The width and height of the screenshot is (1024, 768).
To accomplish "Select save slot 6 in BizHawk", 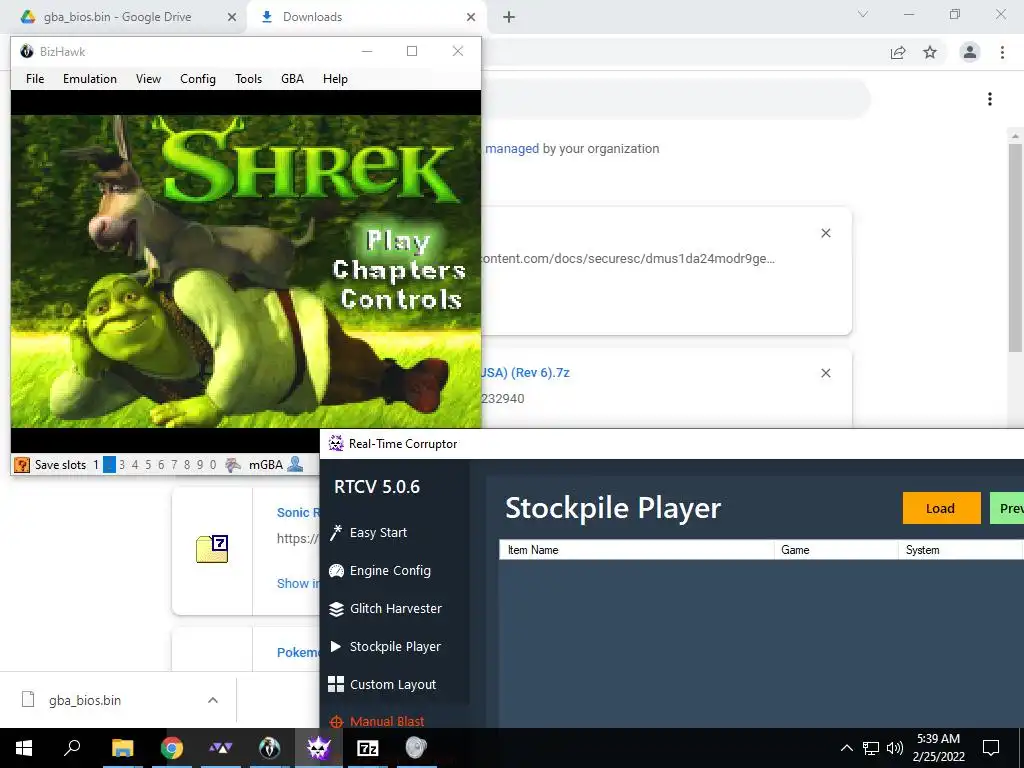I will pyautogui.click(x=161, y=465).
